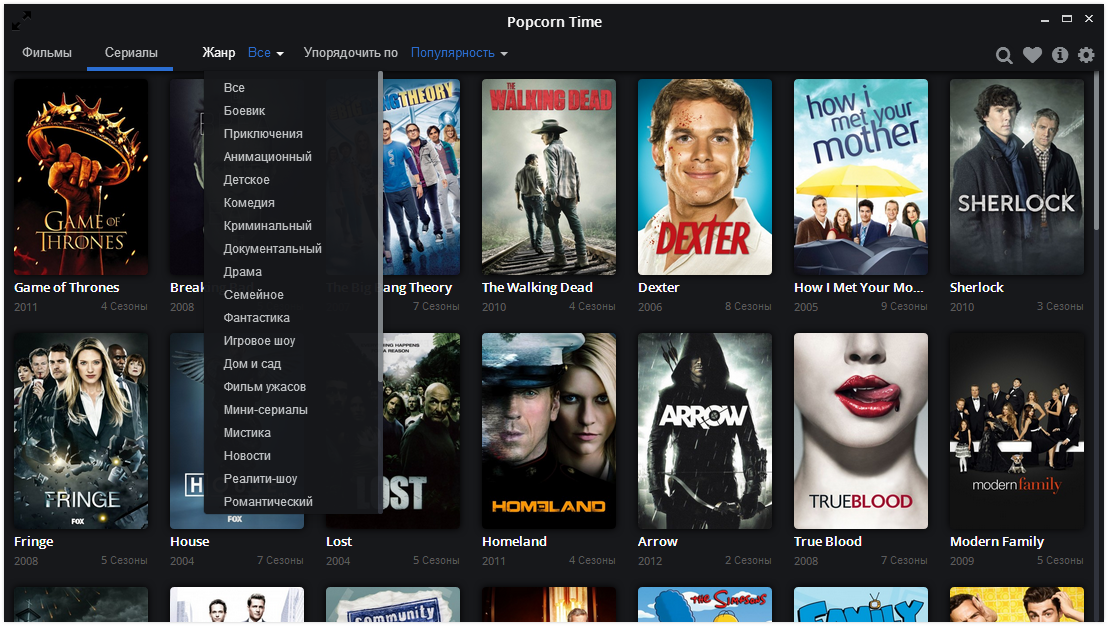
Task: Open settings with the gear icon
Action: [1086, 54]
